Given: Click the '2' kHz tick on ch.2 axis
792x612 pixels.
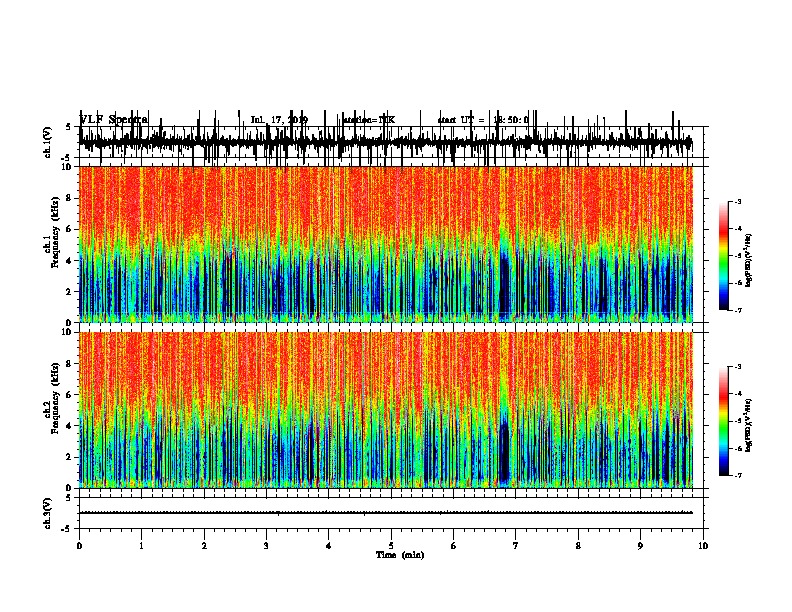Looking at the screenshot, I should coord(70,457).
